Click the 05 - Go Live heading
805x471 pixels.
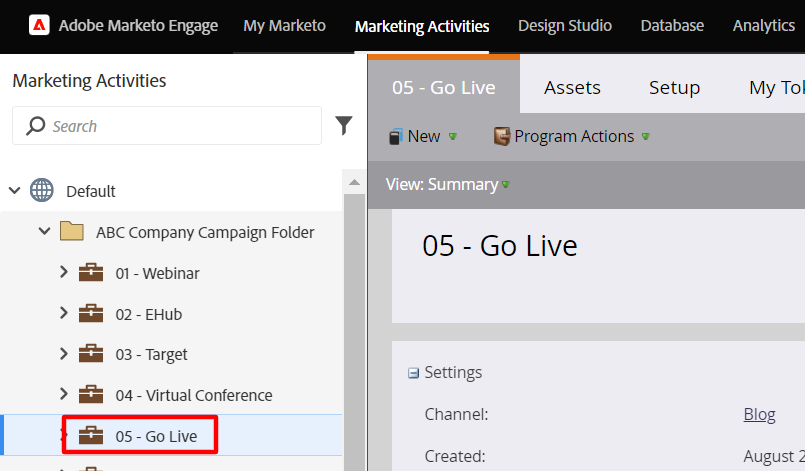(x=500, y=246)
